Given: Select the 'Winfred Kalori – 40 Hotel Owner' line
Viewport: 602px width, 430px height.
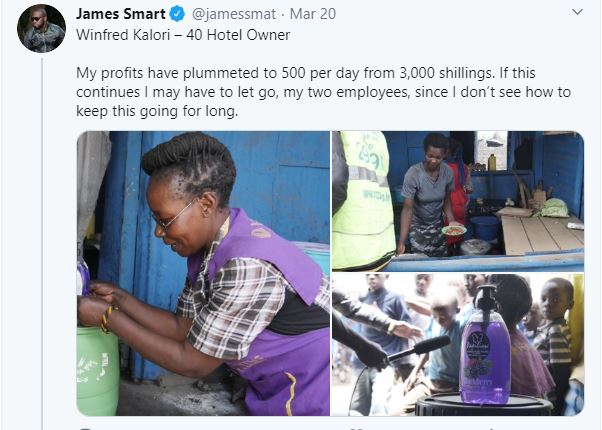Looking at the screenshot, I should pos(183,35).
